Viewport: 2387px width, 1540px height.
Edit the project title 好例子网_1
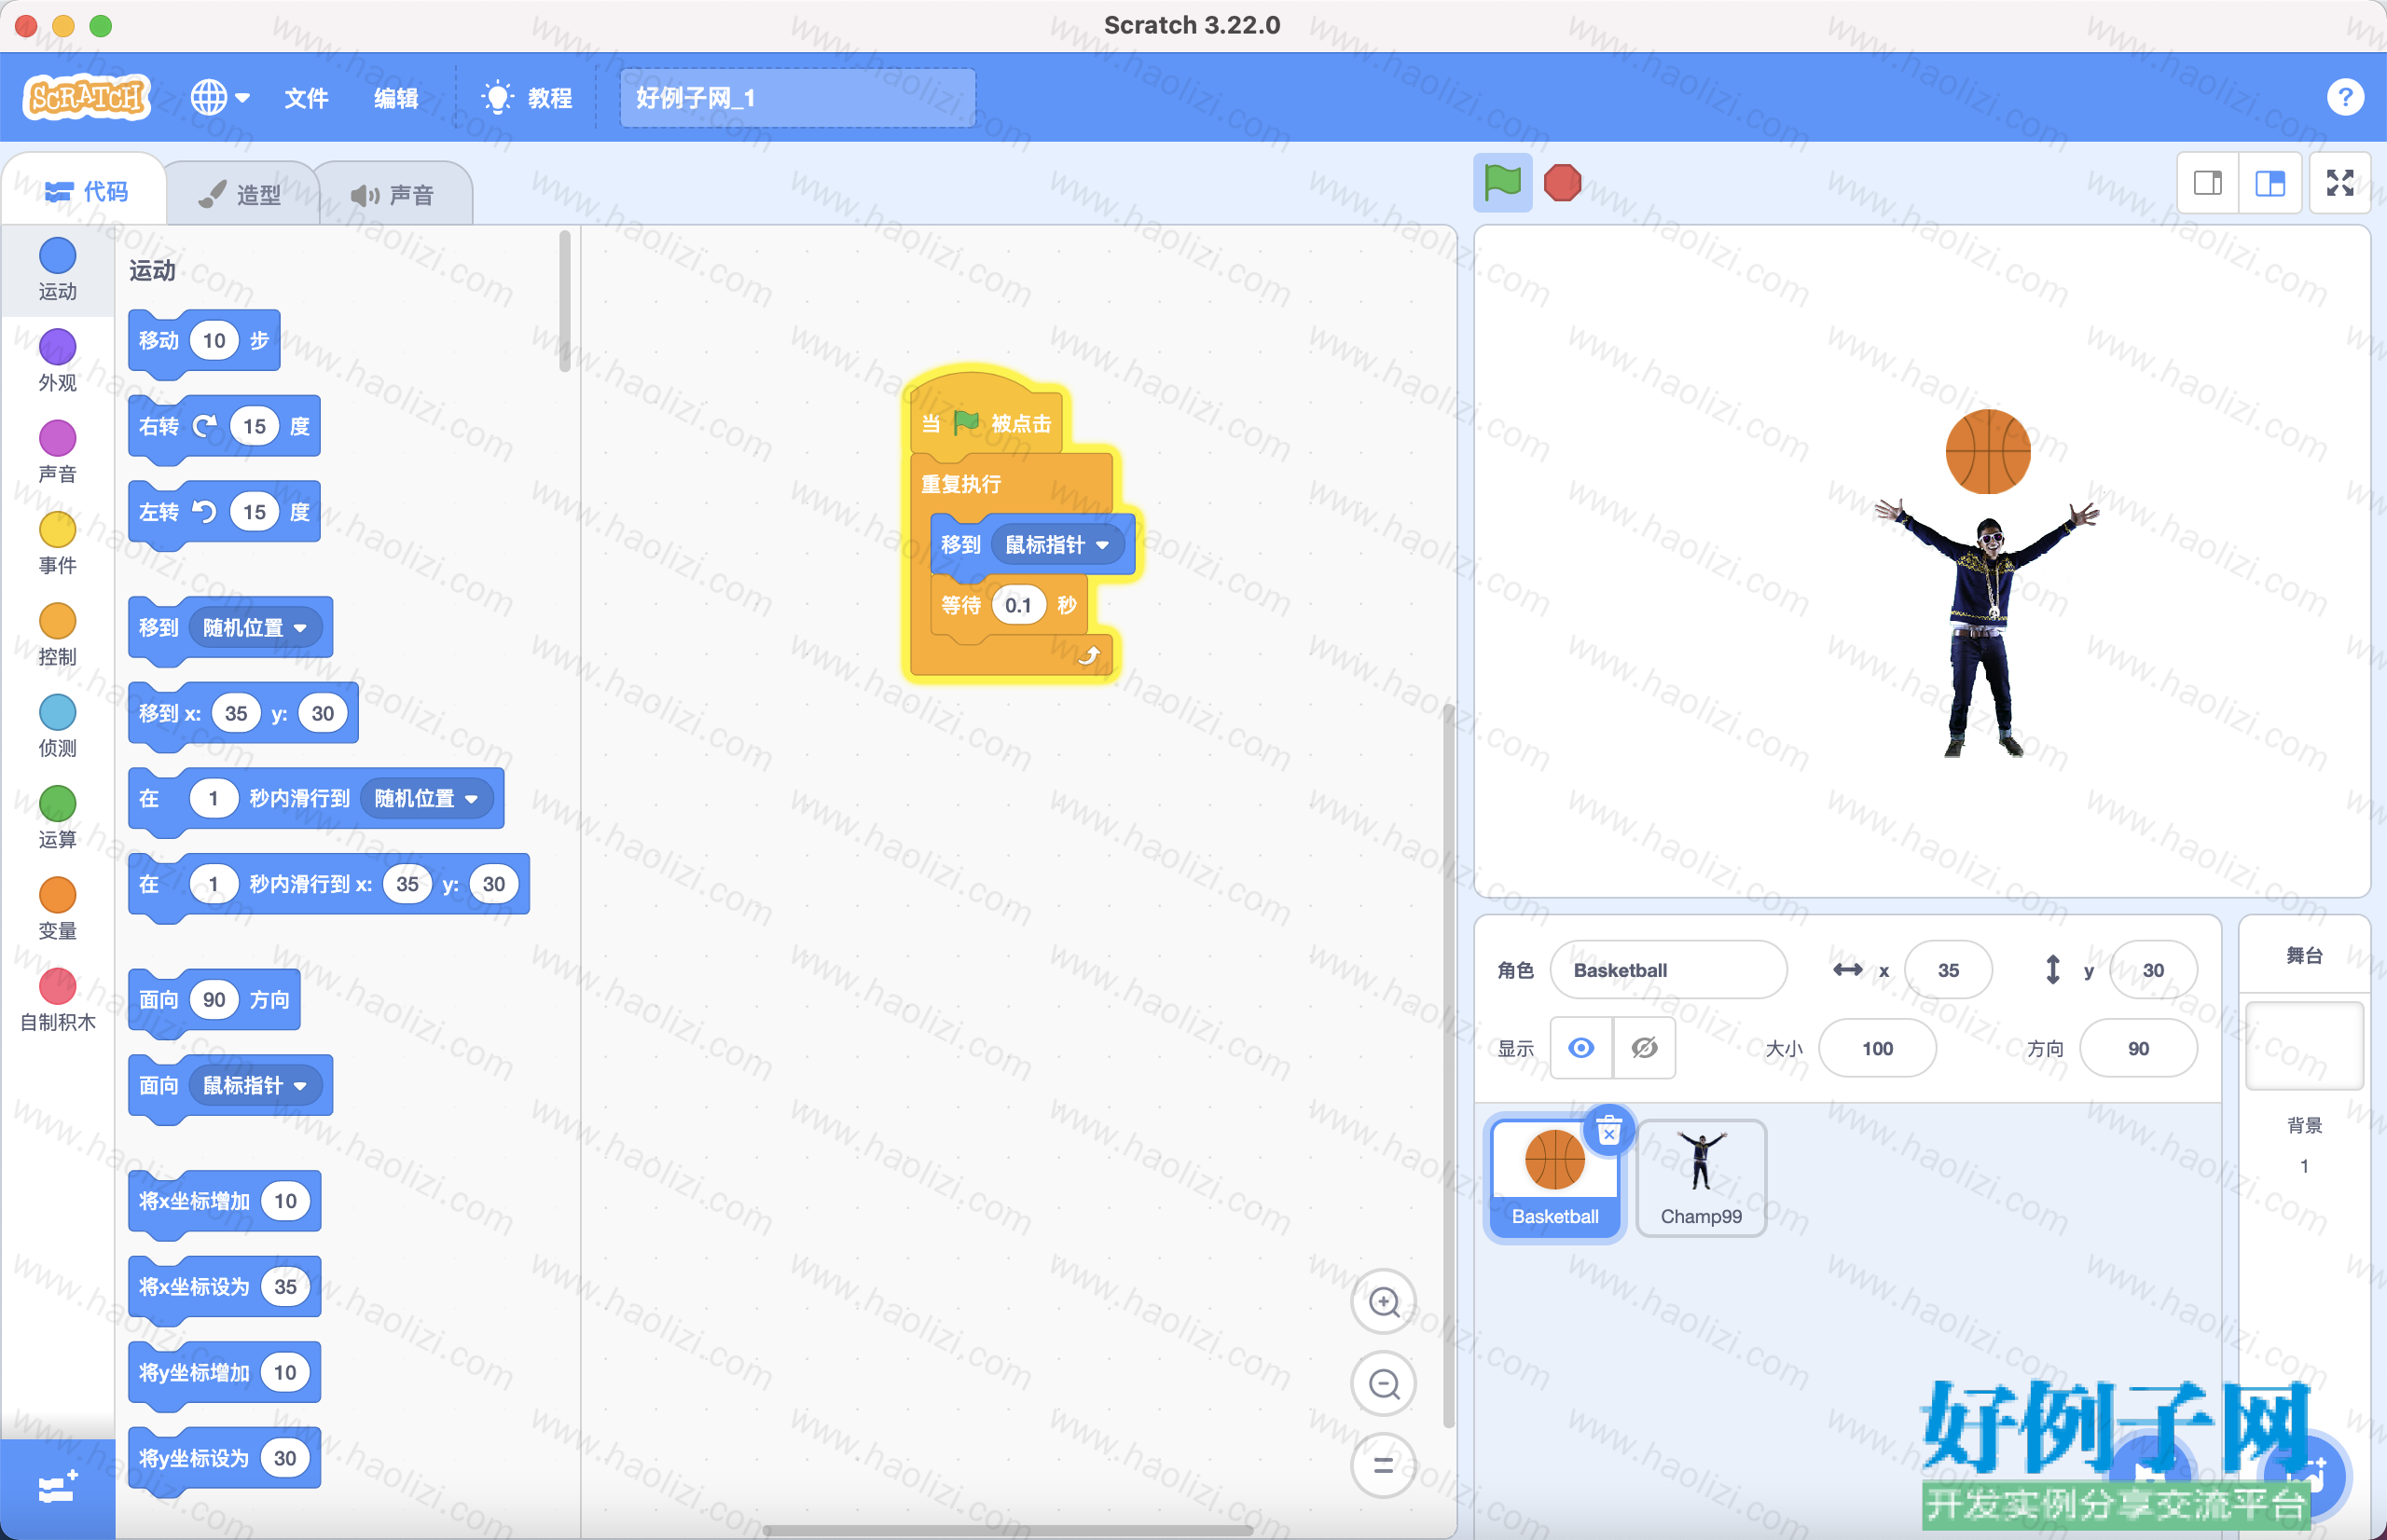(x=797, y=98)
